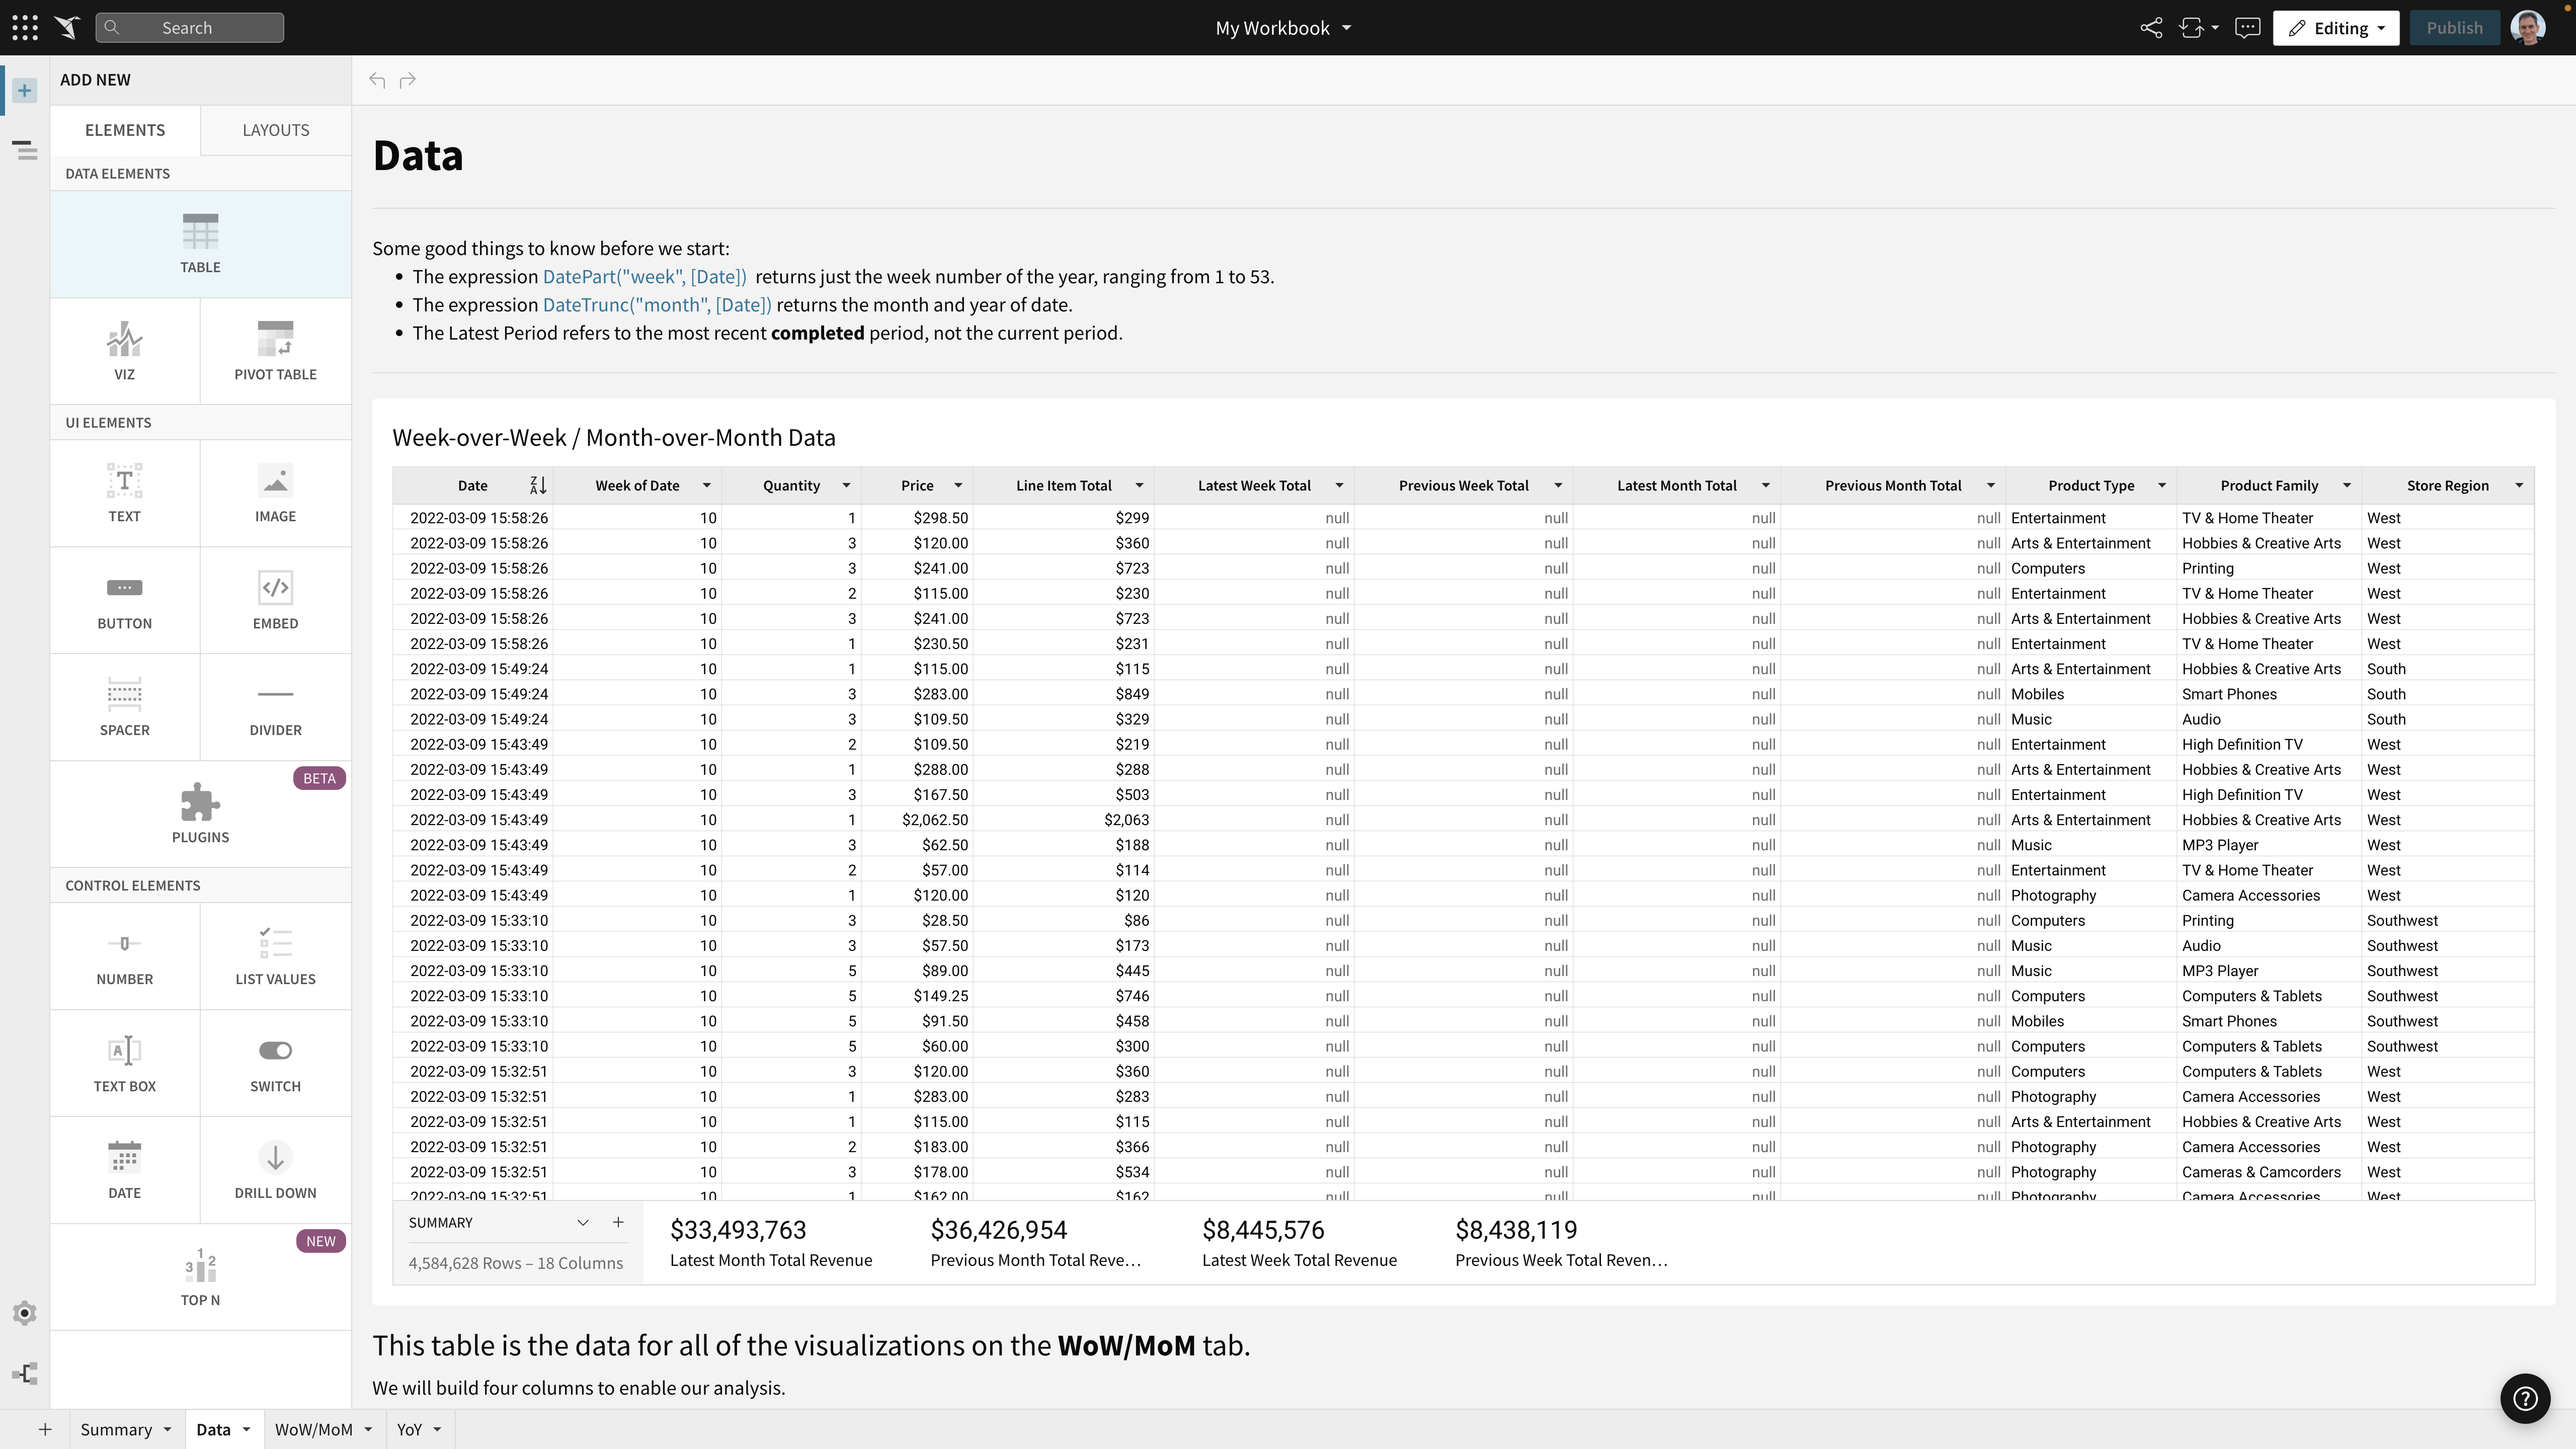The height and width of the screenshot is (1449, 2576).
Task: Add a Number control element
Action: pyautogui.click(x=124, y=955)
